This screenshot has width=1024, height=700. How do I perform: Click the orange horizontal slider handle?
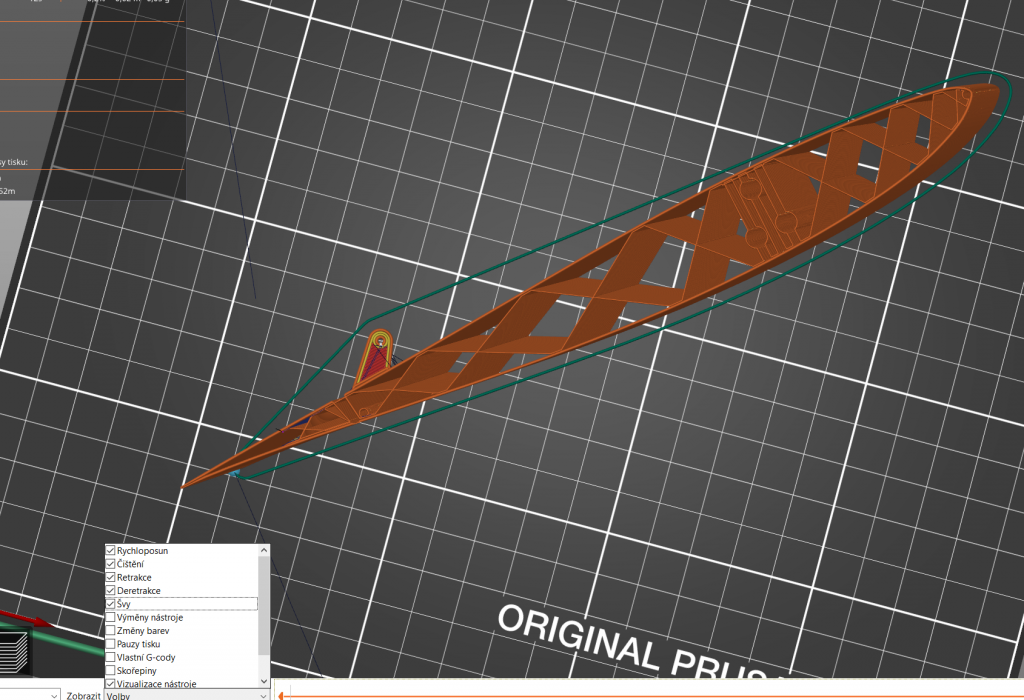click(282, 694)
